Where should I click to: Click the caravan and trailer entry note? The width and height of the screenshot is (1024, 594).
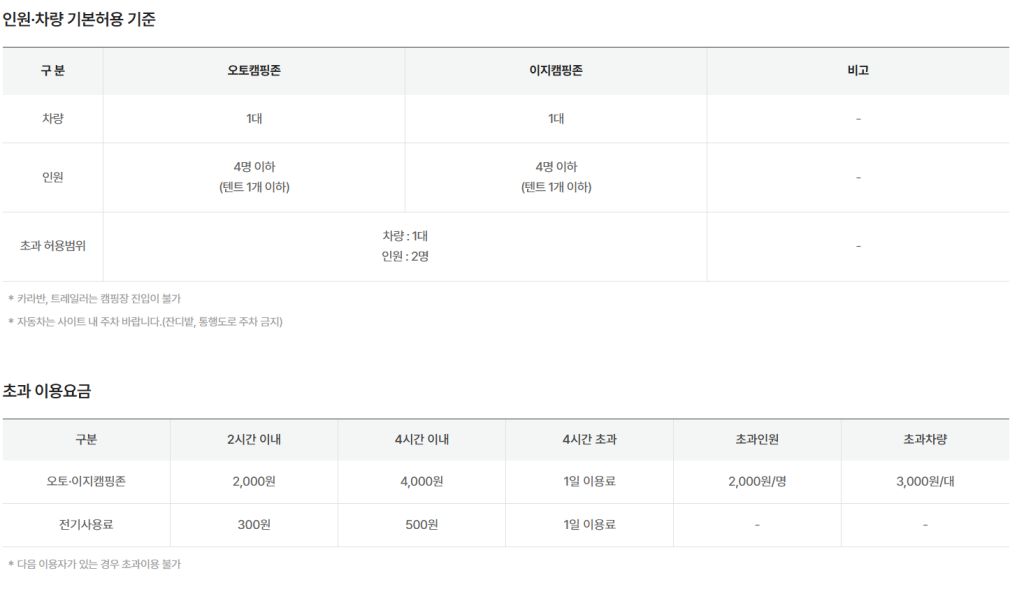[94, 298]
